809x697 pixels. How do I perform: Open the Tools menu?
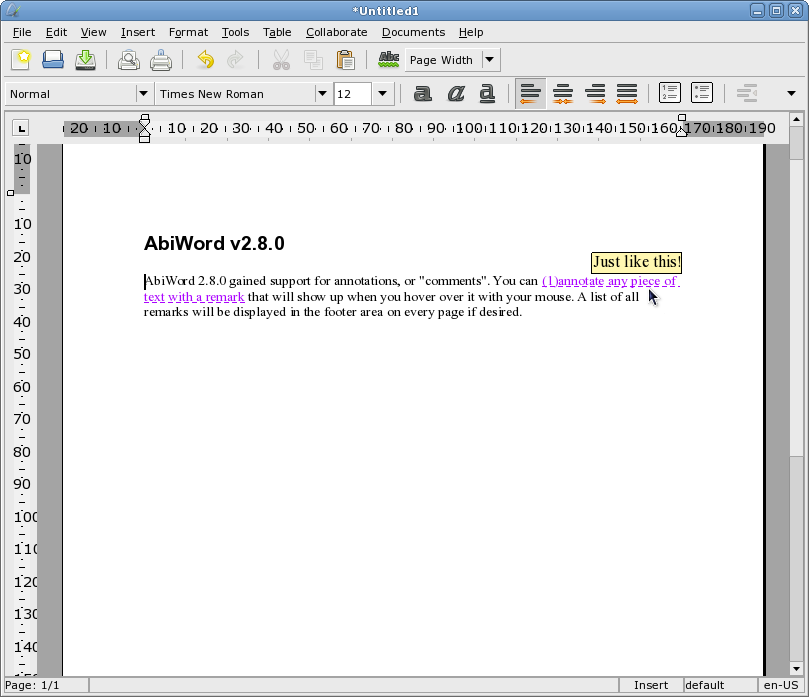point(235,32)
